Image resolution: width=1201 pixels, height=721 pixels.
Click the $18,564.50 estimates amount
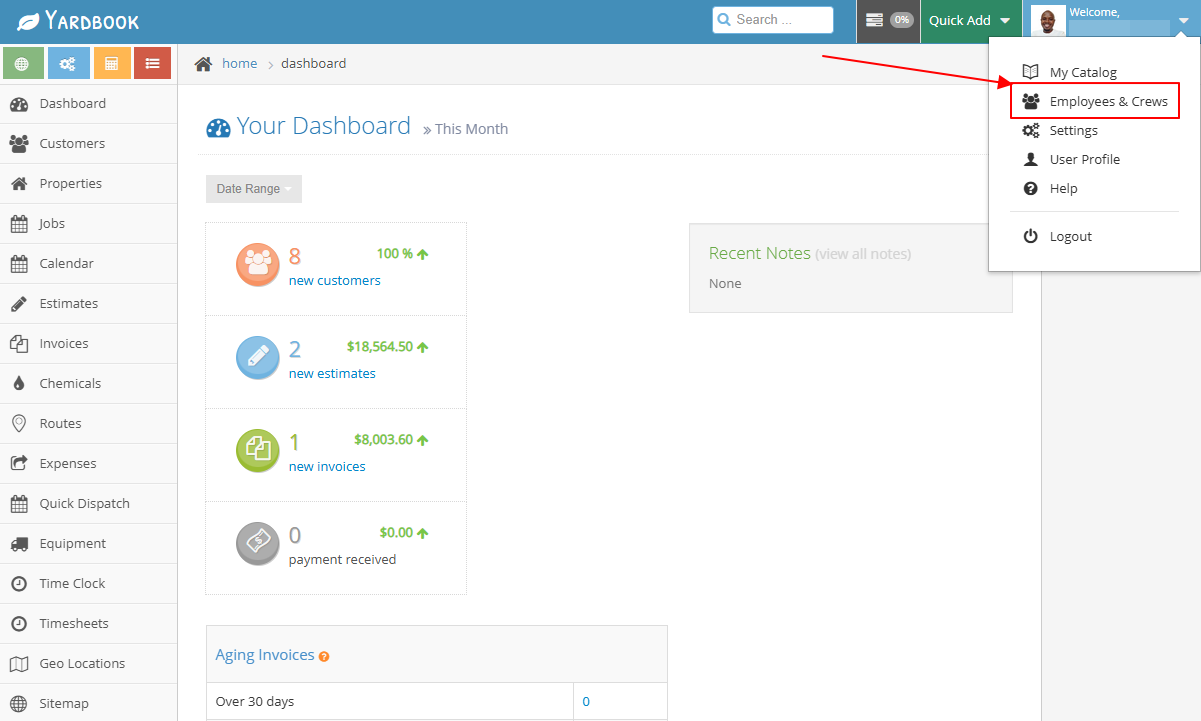click(x=380, y=347)
